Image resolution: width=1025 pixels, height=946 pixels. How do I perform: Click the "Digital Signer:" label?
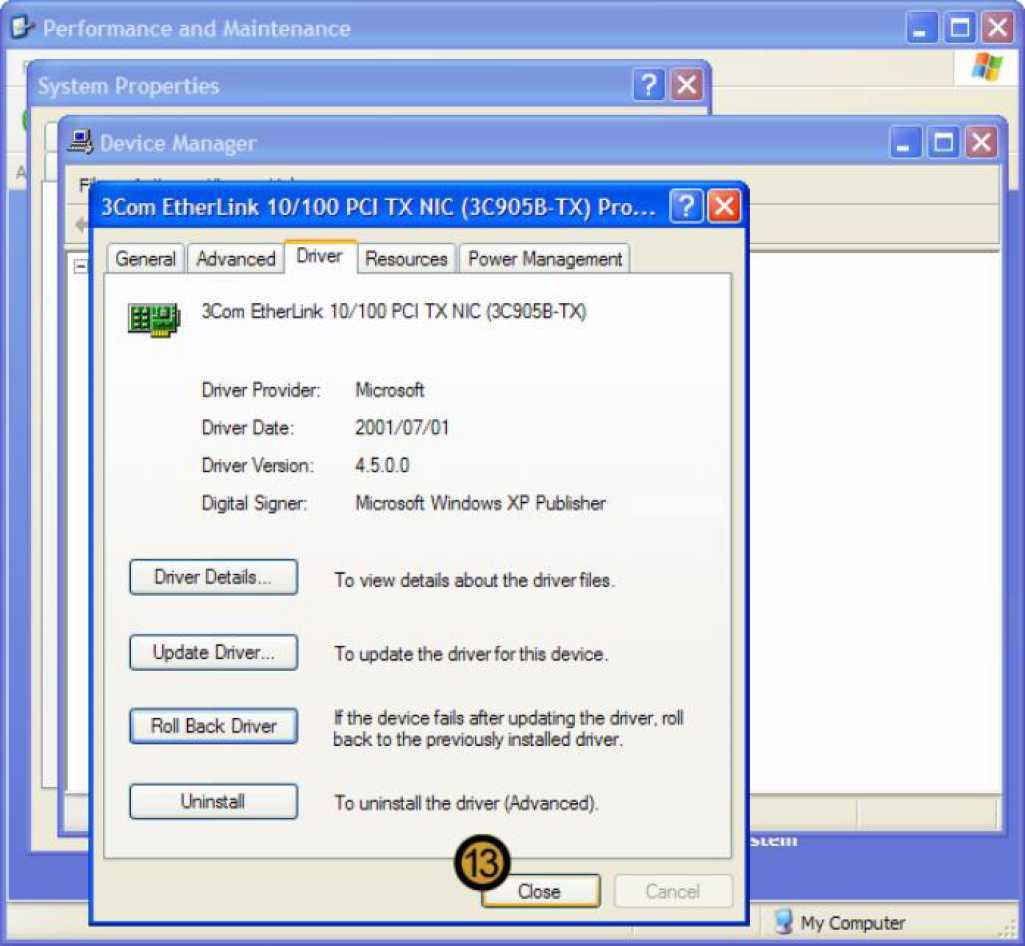pyautogui.click(x=254, y=503)
